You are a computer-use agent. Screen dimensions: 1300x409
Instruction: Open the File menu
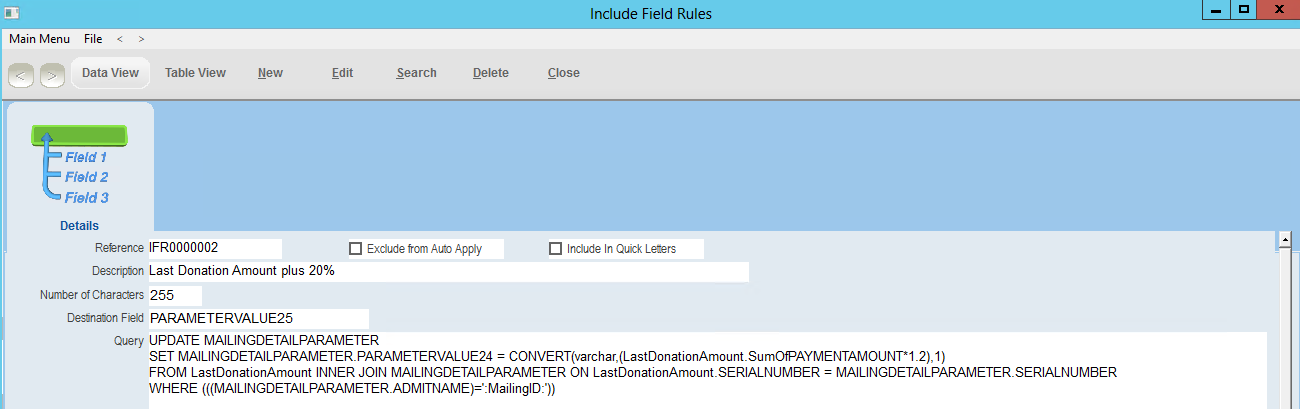click(93, 39)
